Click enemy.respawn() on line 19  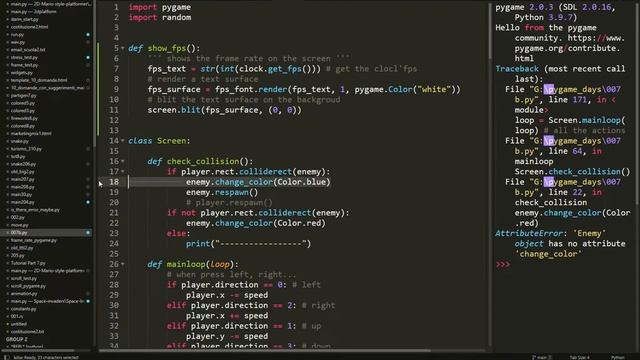point(222,193)
